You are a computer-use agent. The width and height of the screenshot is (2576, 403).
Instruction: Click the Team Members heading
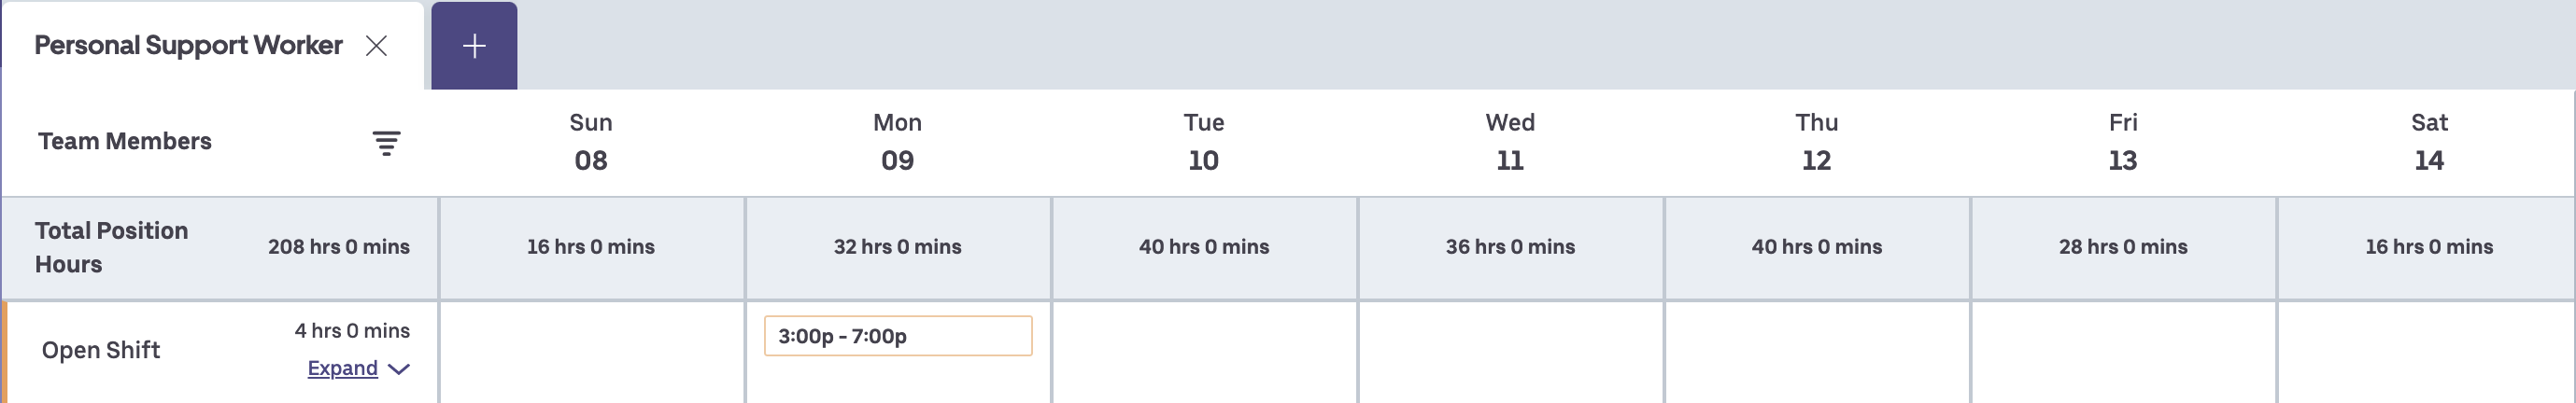tap(125, 142)
